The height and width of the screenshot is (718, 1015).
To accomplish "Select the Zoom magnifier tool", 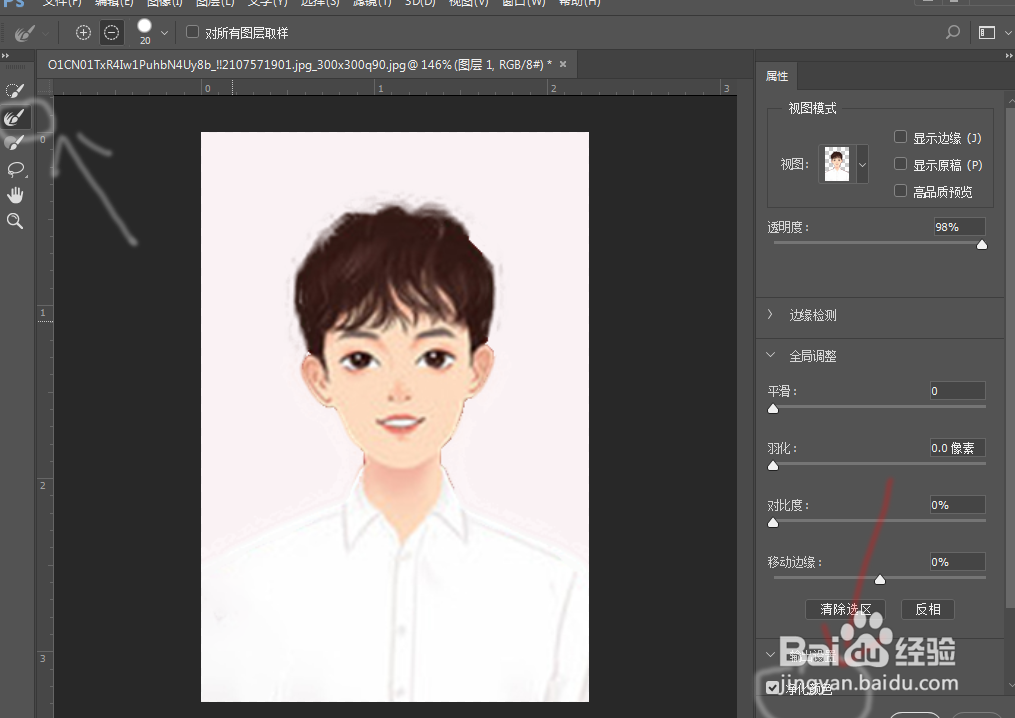I will (15, 221).
